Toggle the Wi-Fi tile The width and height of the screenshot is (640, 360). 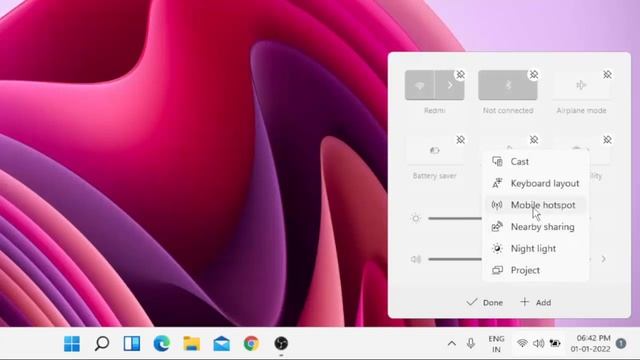(x=420, y=85)
